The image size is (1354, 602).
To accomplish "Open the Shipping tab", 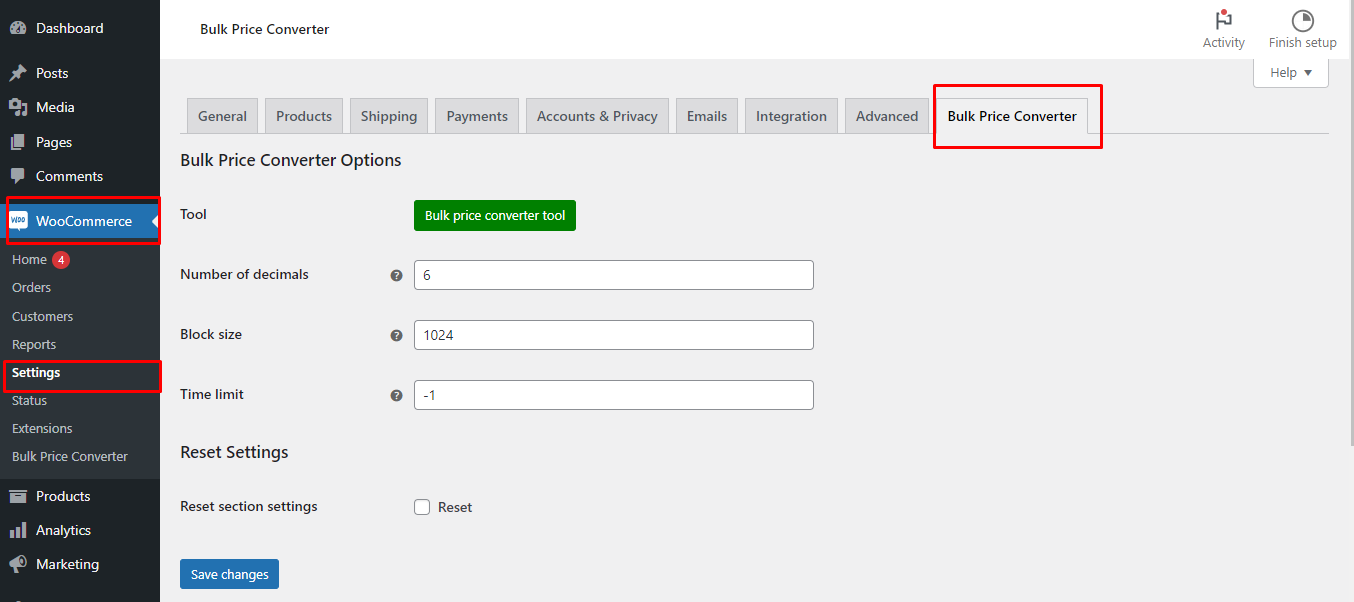I will pyautogui.click(x=389, y=116).
